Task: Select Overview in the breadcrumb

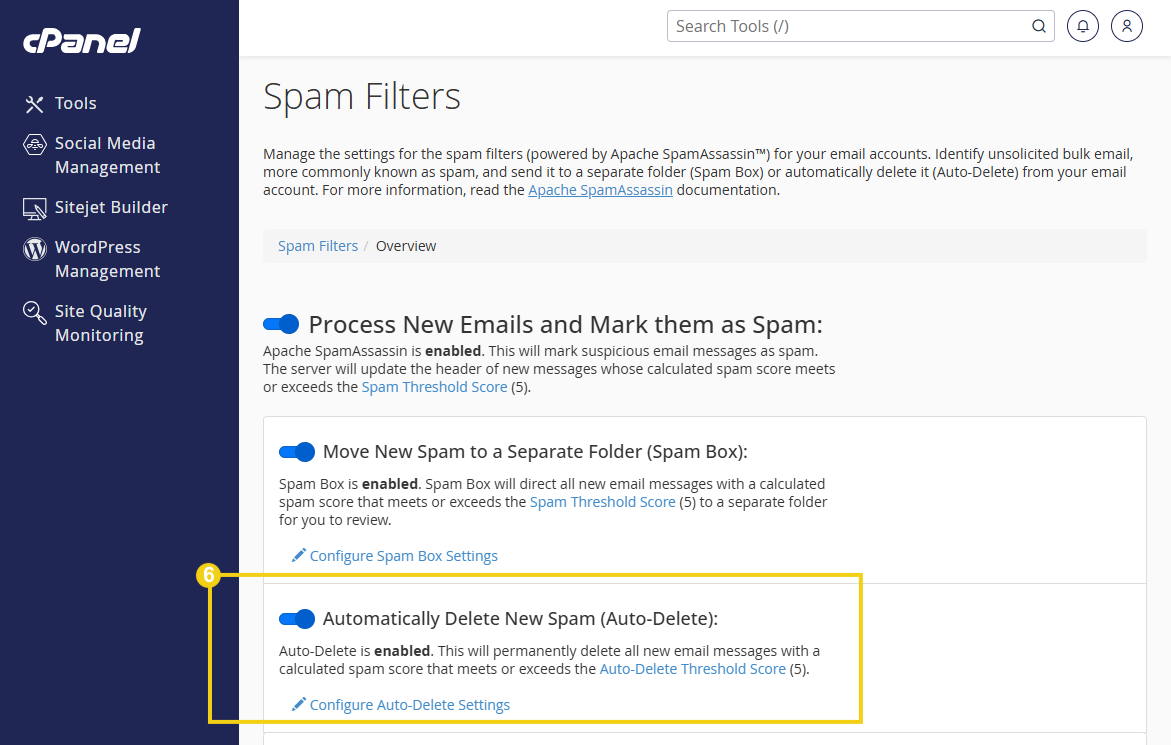Action: [x=405, y=245]
